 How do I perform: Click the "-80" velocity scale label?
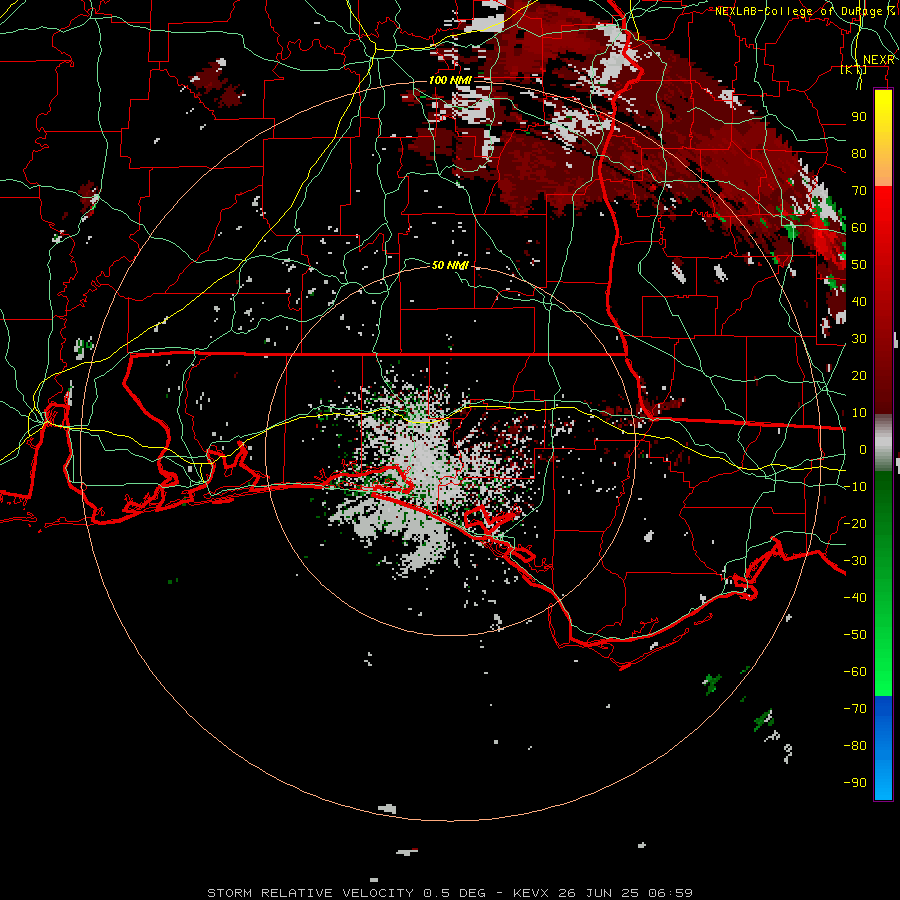[855, 746]
